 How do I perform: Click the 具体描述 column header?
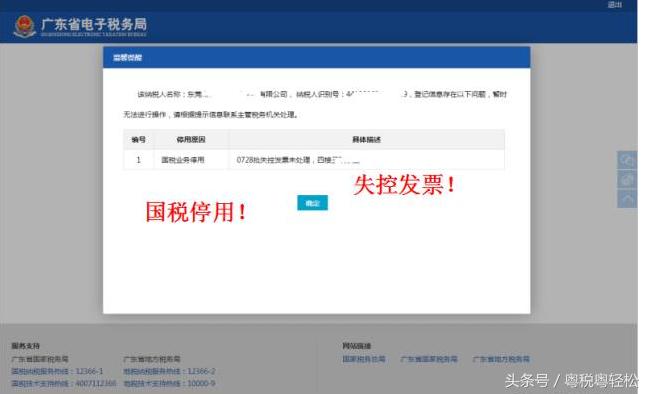tap(366, 140)
